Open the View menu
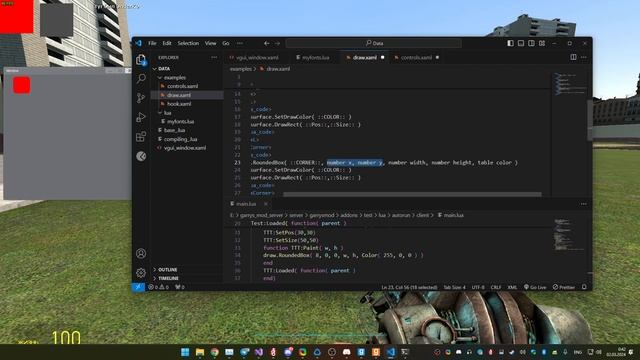The height and width of the screenshot is (360, 640). (211, 43)
